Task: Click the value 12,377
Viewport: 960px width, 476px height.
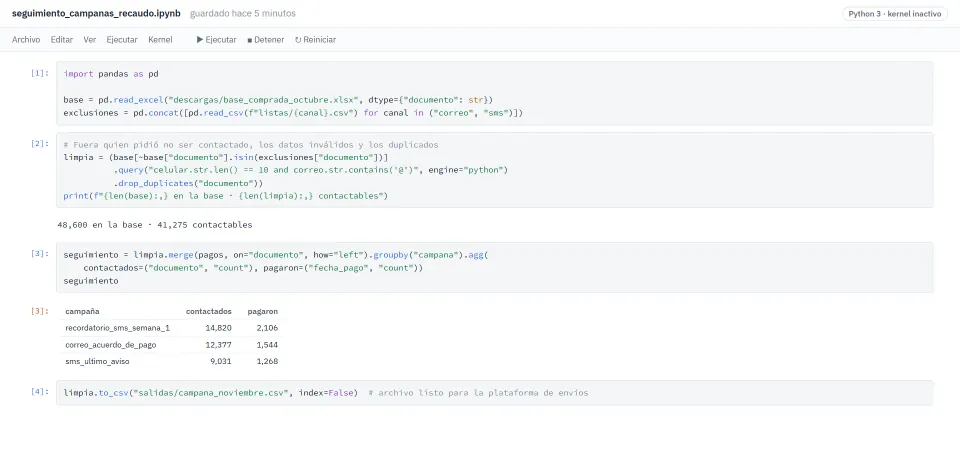Action: point(219,345)
